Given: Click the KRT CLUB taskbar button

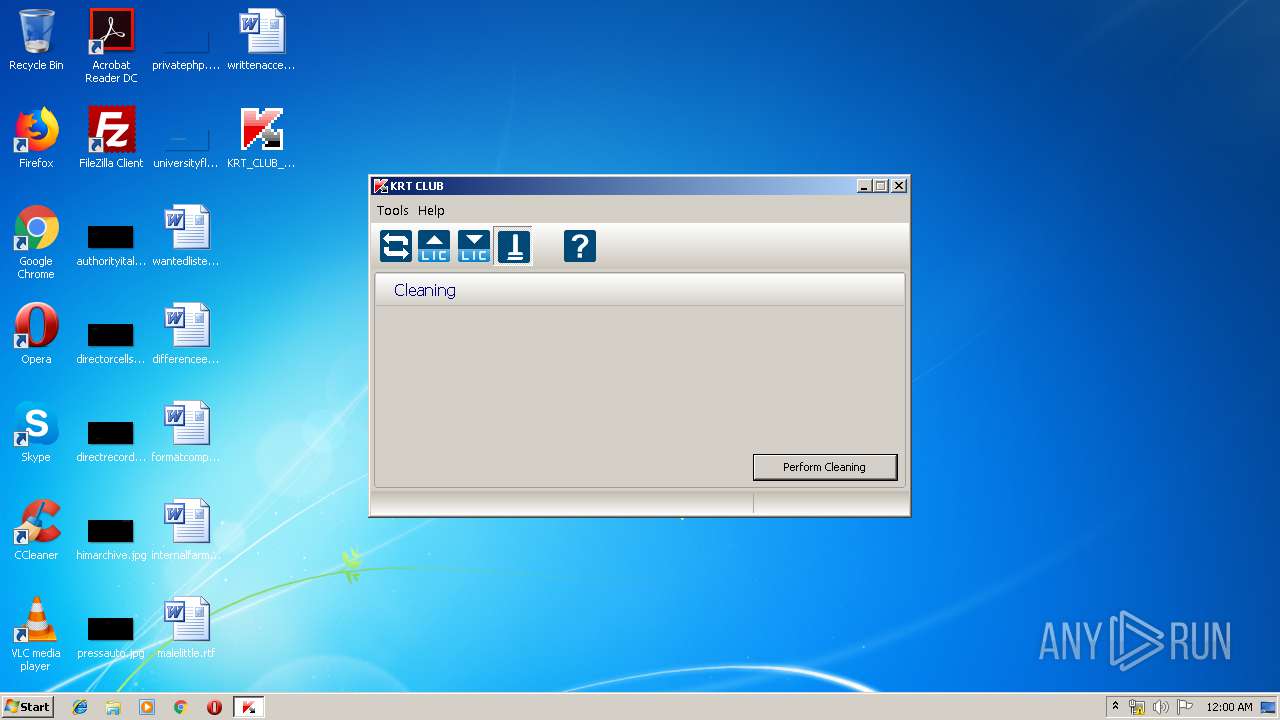Looking at the screenshot, I should pyautogui.click(x=248, y=707).
